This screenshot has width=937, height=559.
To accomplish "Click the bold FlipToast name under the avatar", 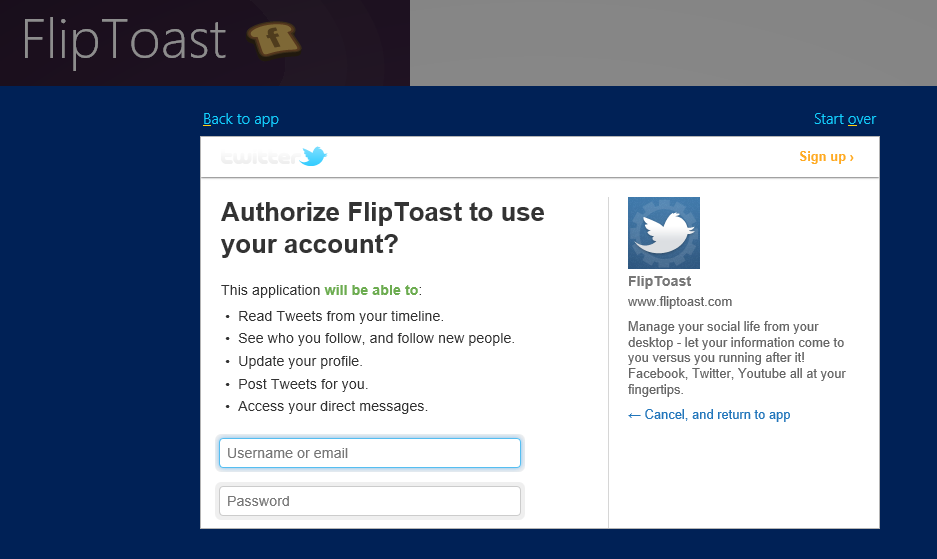I will point(659,282).
